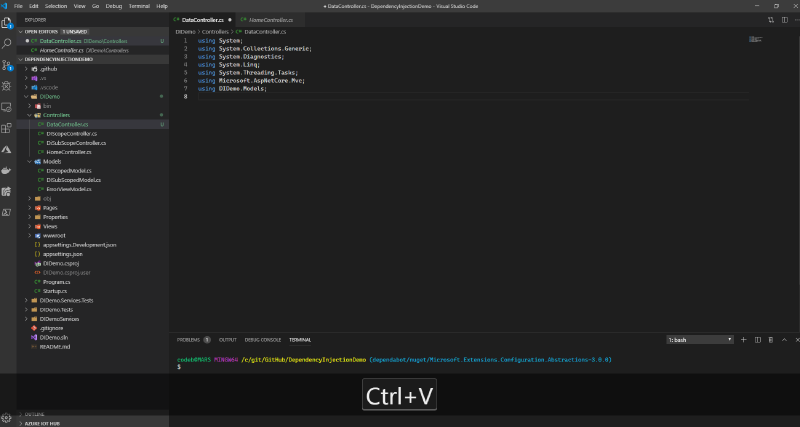Open Startup.cs from the explorer
Screen dimensions: 800x427
coord(55,291)
